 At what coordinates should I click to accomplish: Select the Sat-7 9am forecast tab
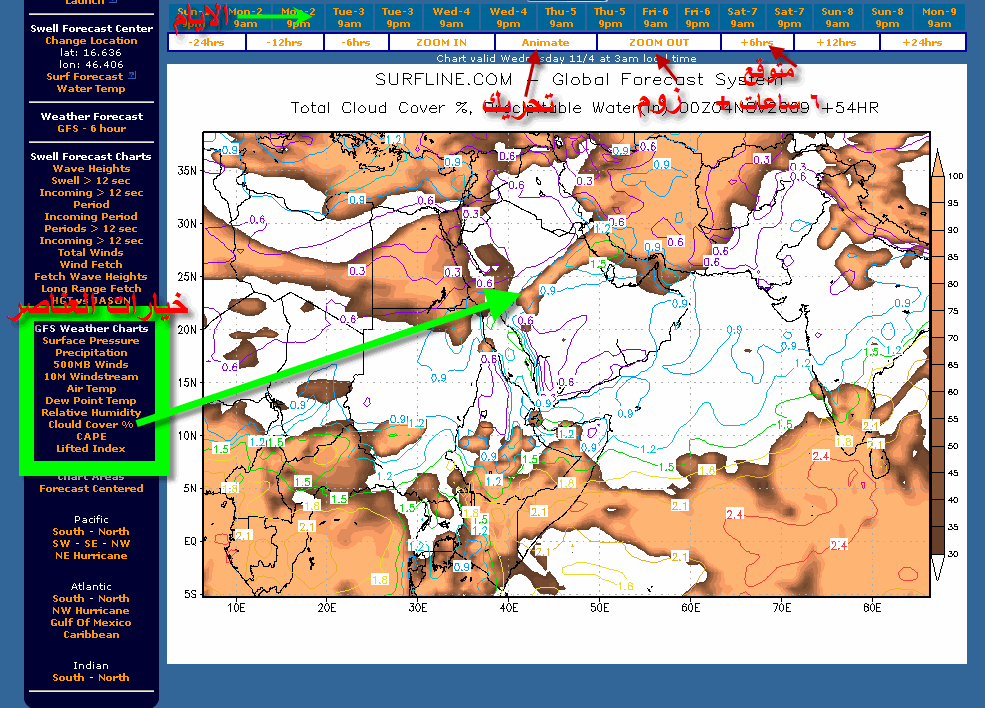742,18
